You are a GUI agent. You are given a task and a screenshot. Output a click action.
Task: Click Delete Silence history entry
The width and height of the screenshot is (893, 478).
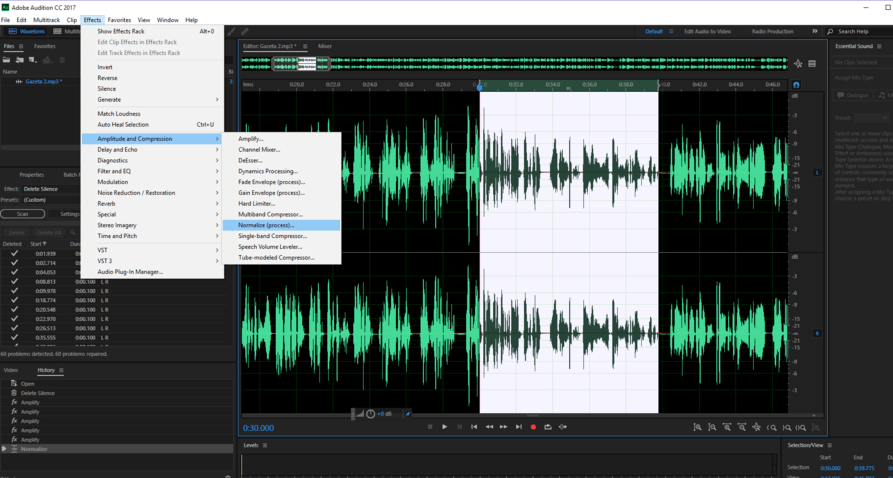point(38,393)
